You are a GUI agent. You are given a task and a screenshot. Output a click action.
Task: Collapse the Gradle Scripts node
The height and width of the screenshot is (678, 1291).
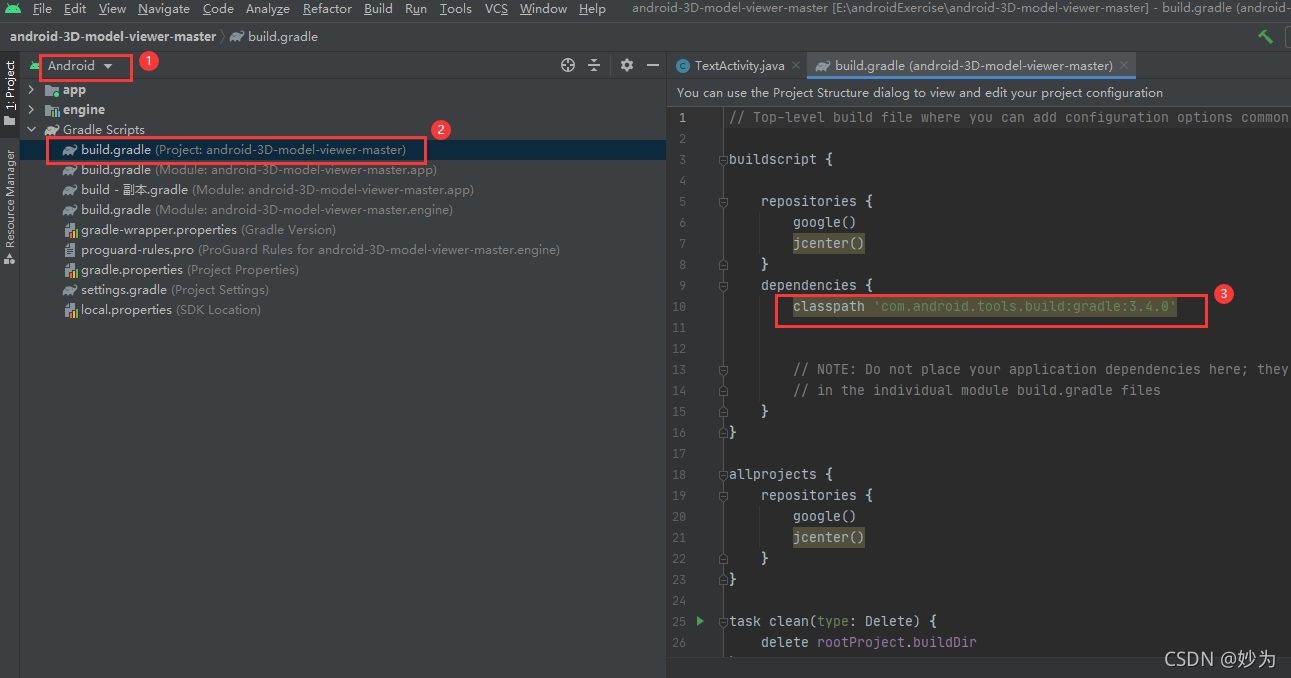31,130
